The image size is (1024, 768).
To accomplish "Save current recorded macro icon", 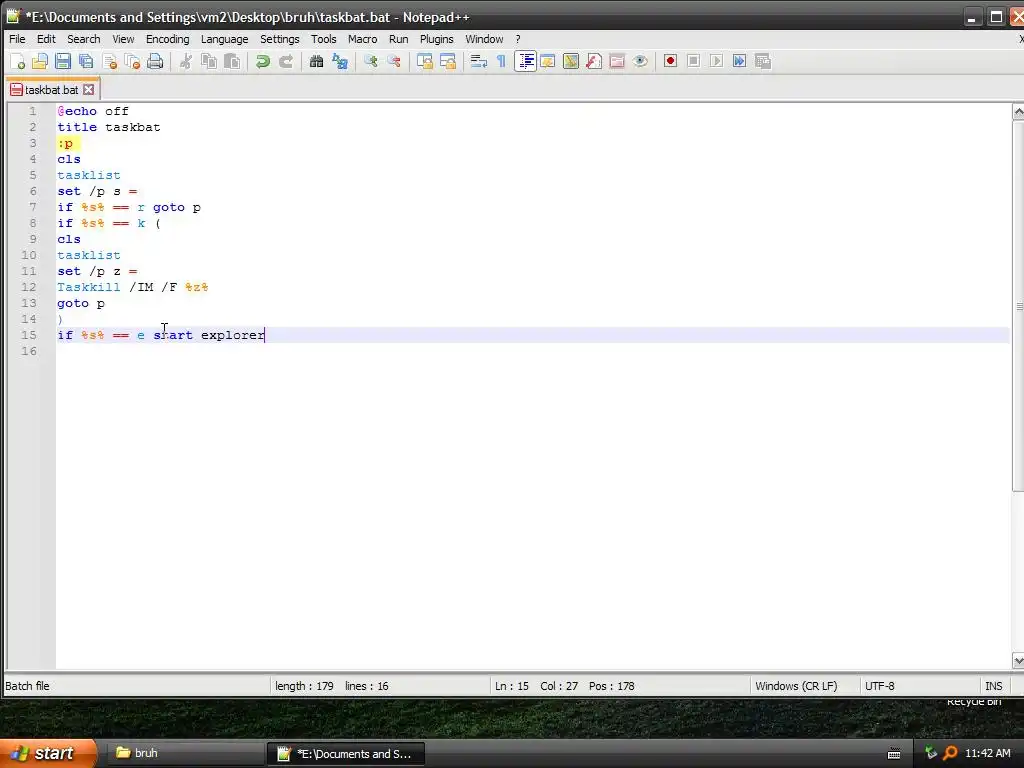I will [763, 61].
